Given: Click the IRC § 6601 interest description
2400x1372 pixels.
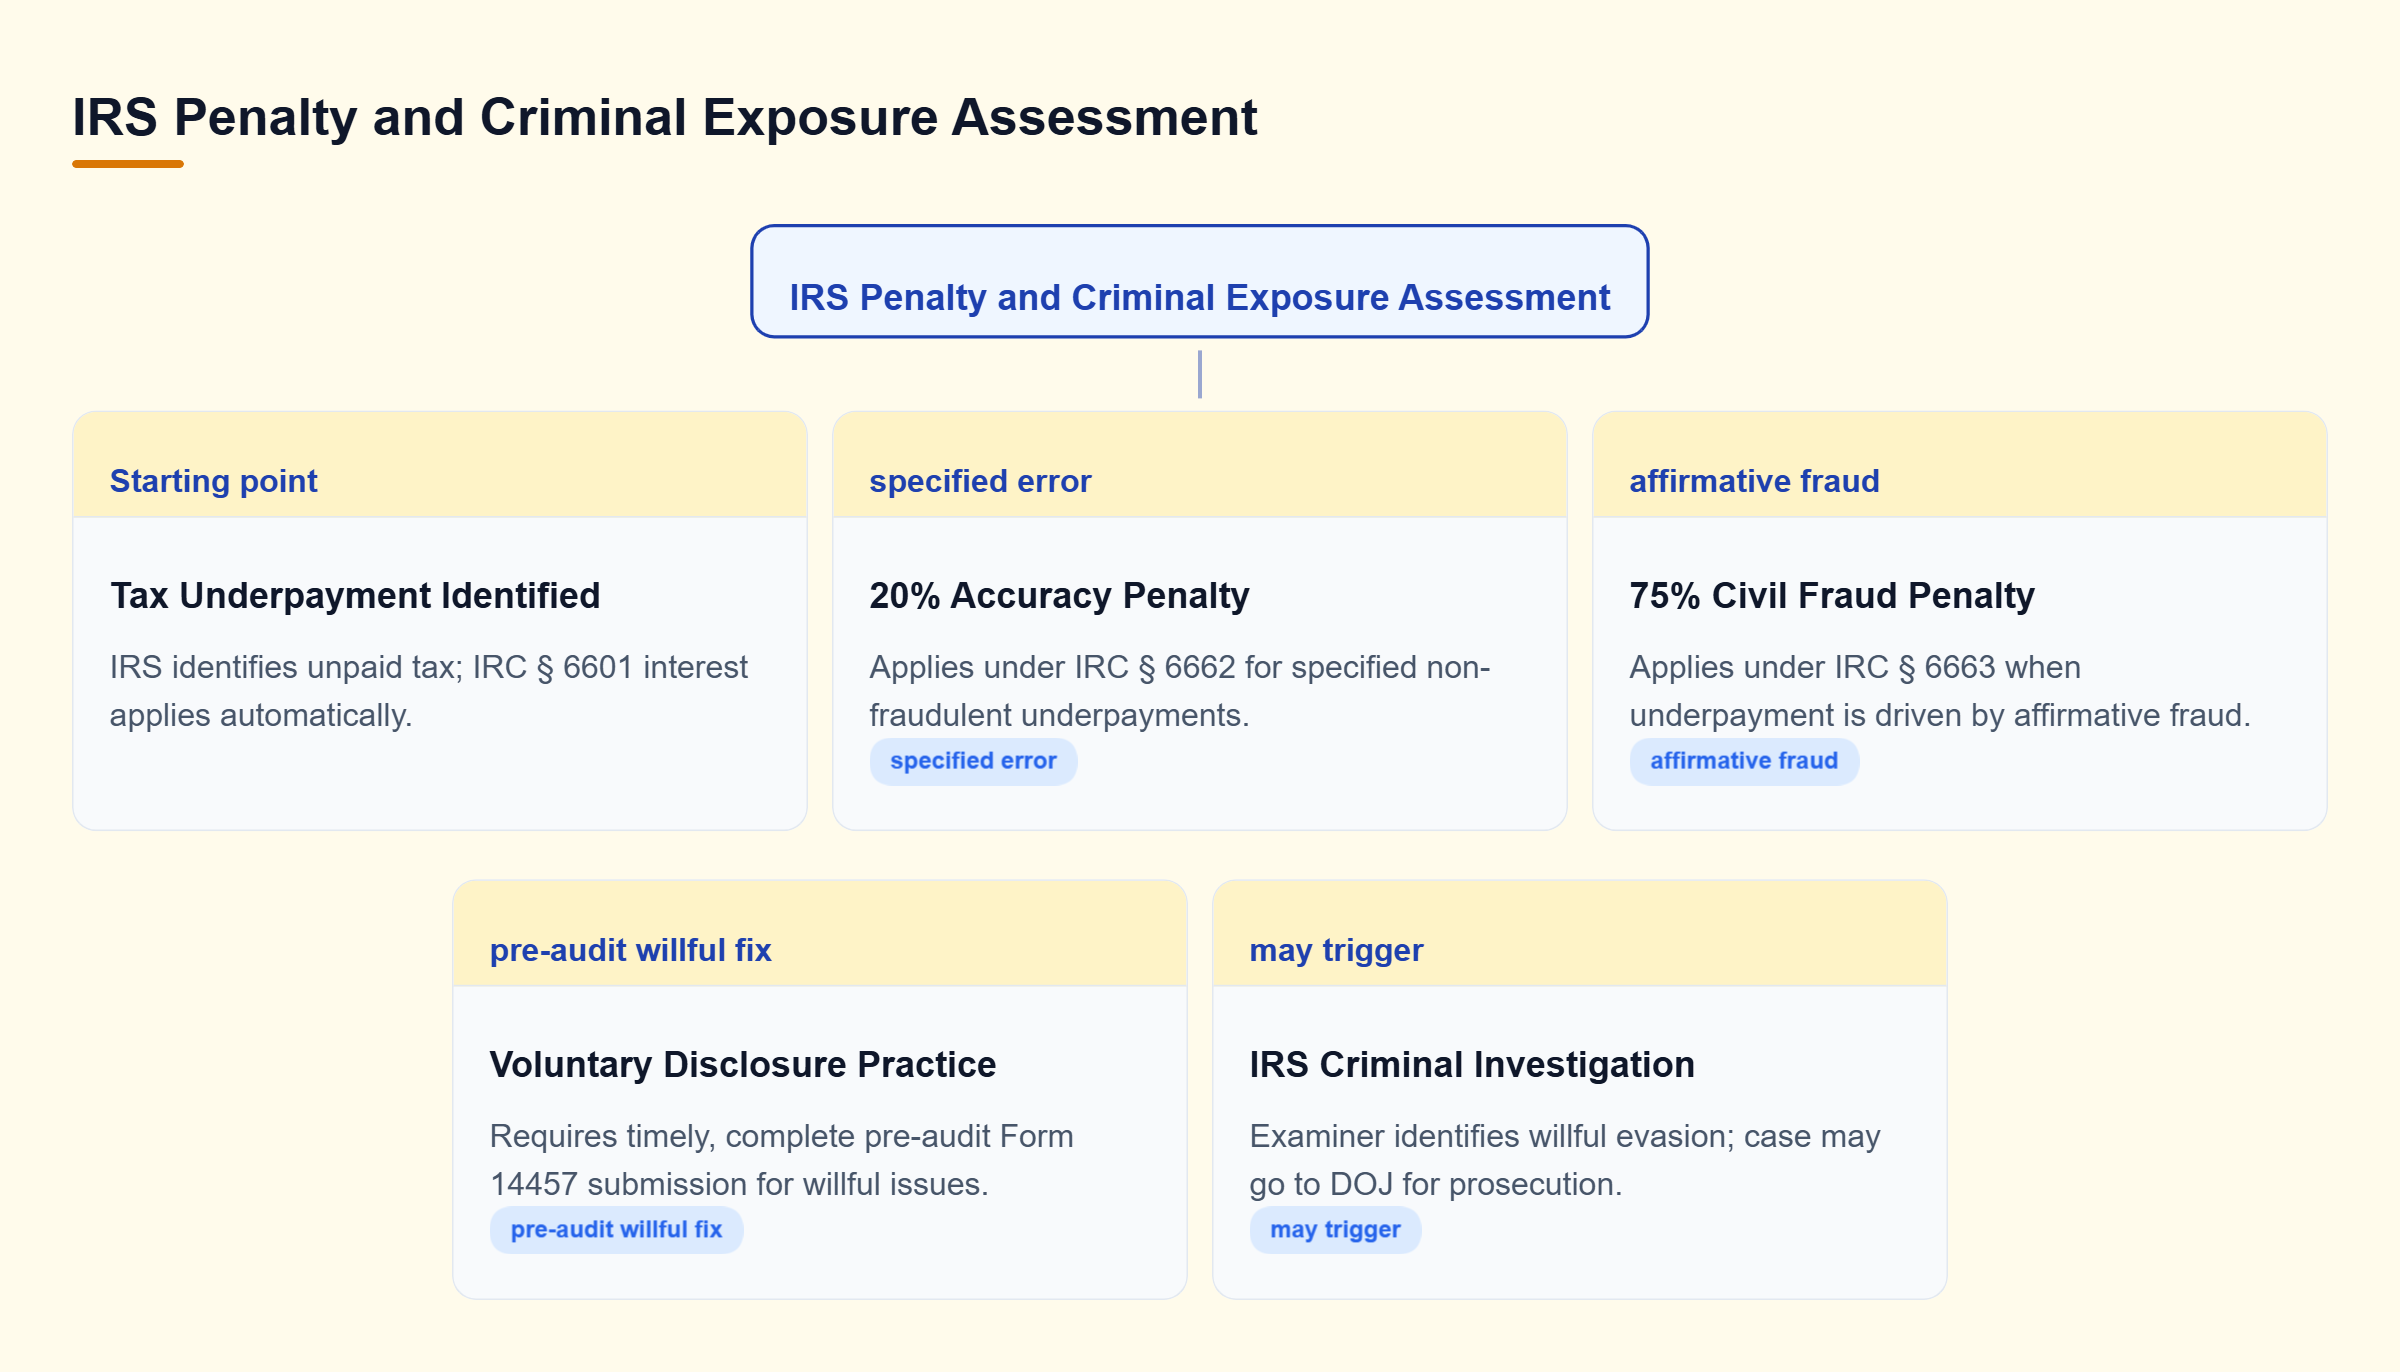Looking at the screenshot, I should tap(428, 691).
